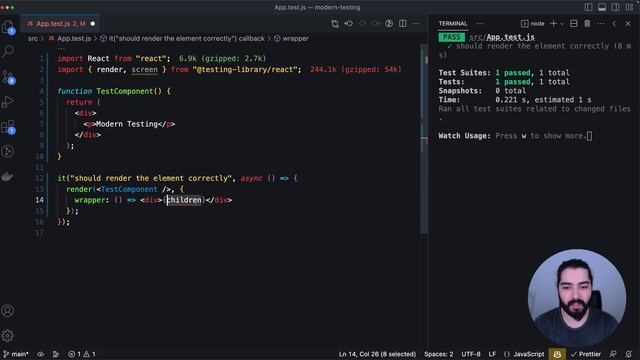Split the terminal pane
Screen dimensions: 640x360
(x=573, y=24)
